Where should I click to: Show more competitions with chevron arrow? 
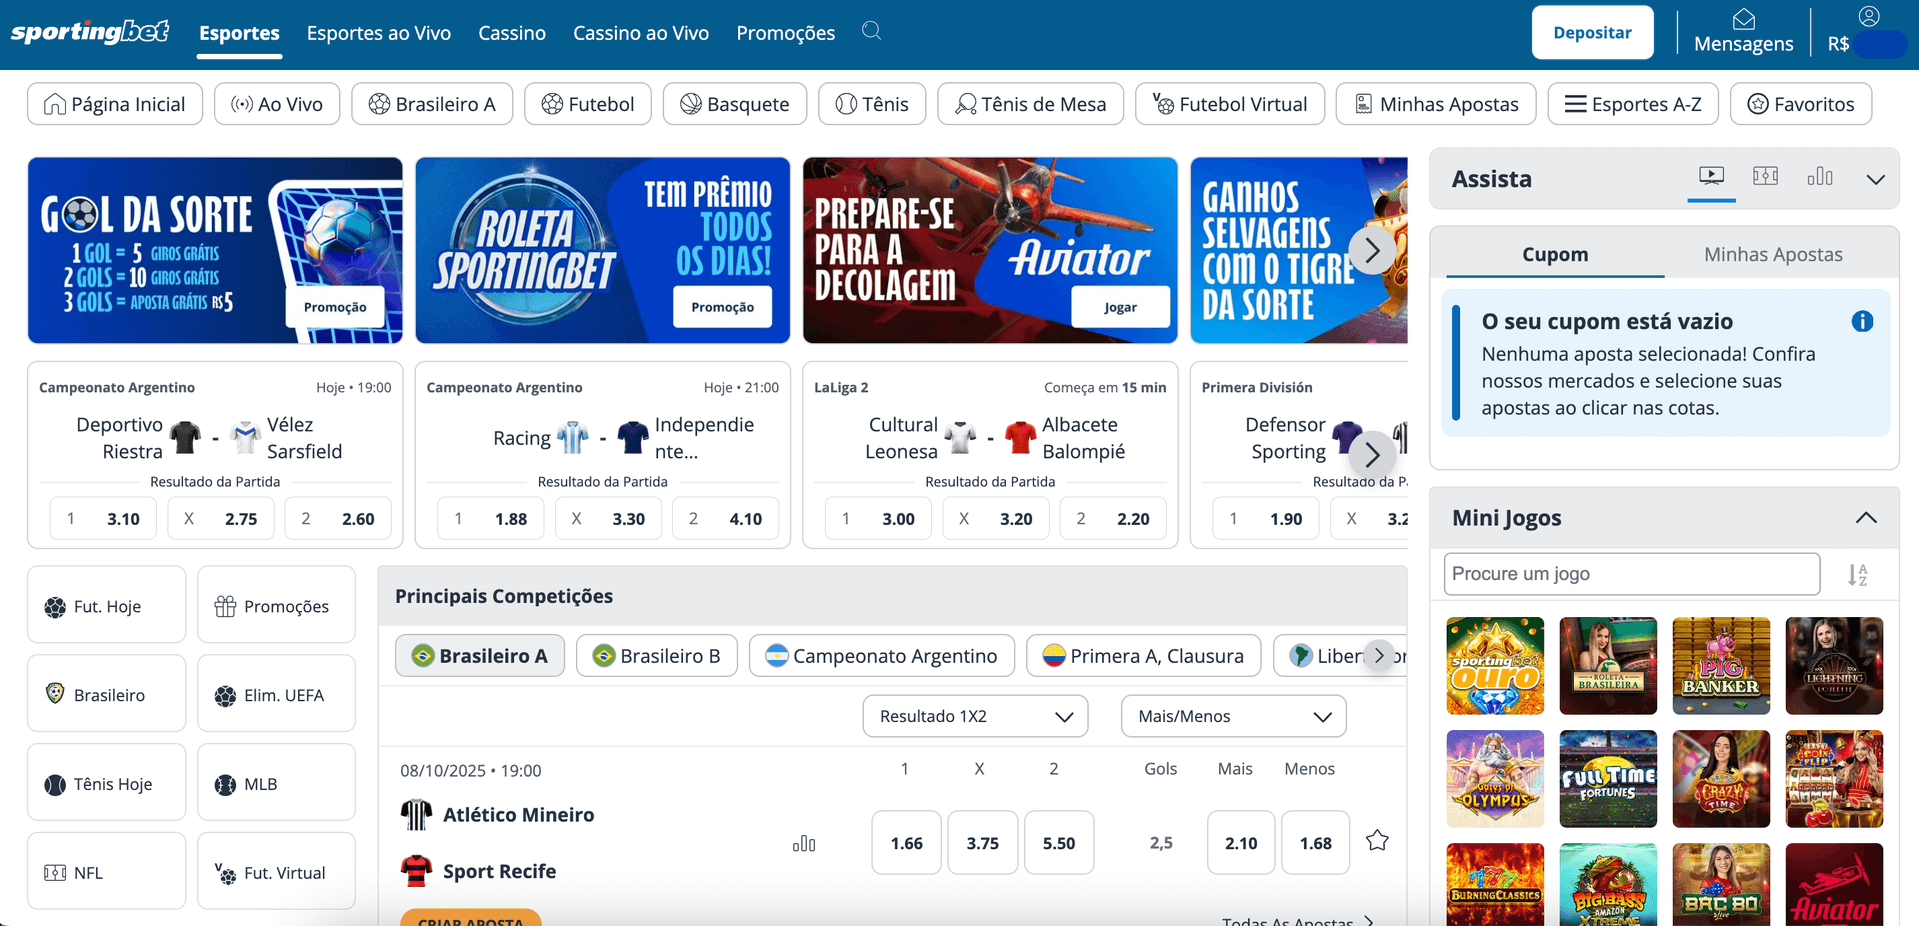tap(1379, 656)
